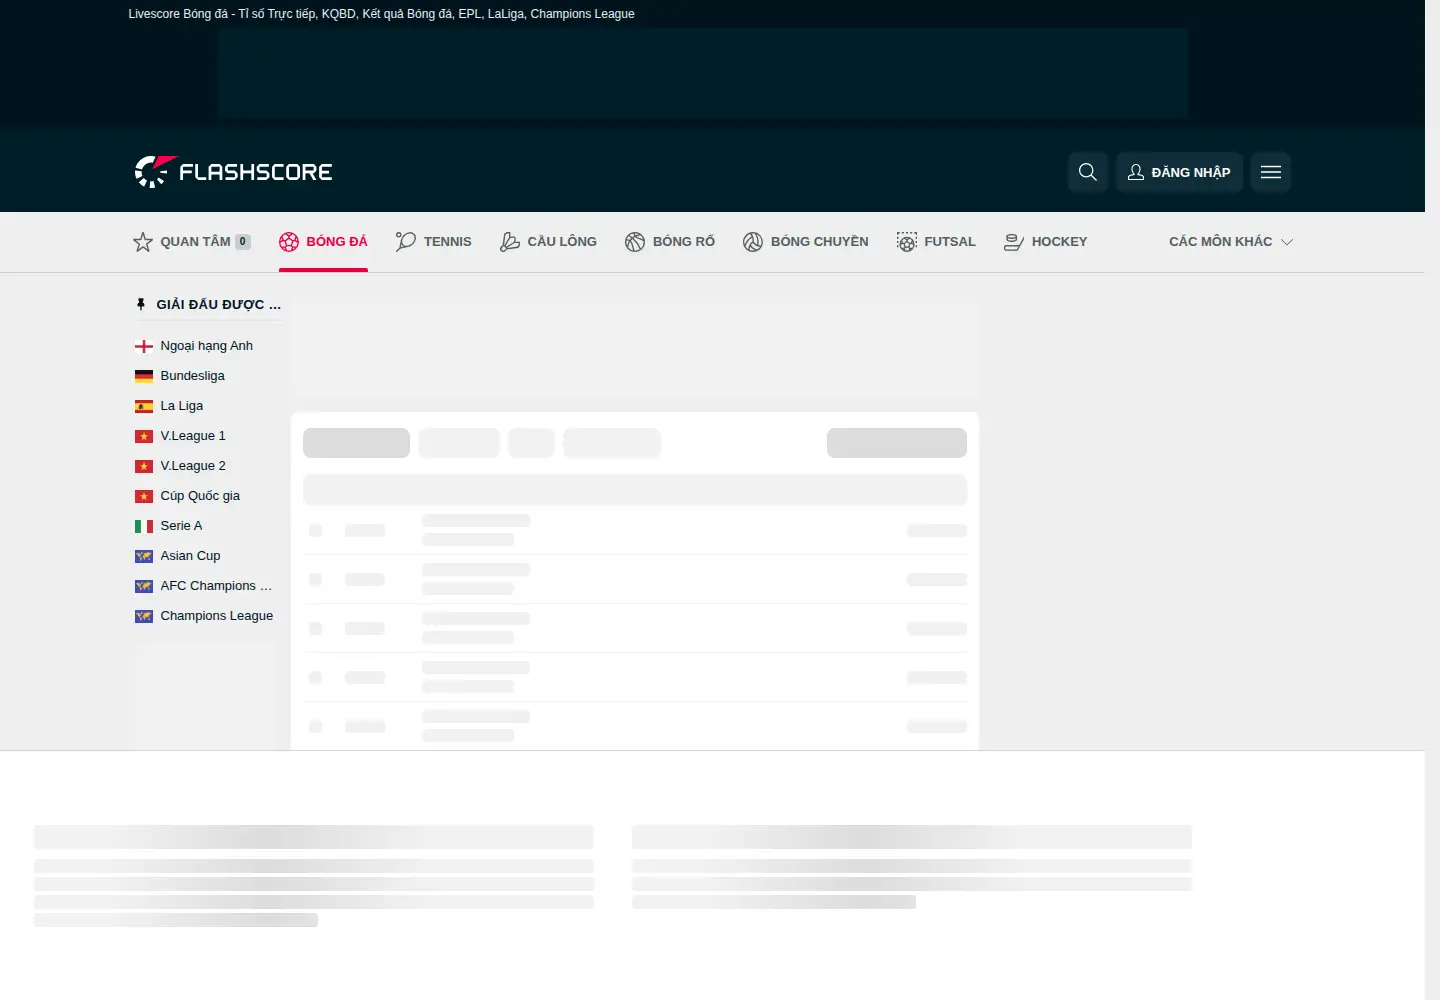Open the Futsal tab
Viewport: 1440px width, 1000px height.
pos(936,242)
